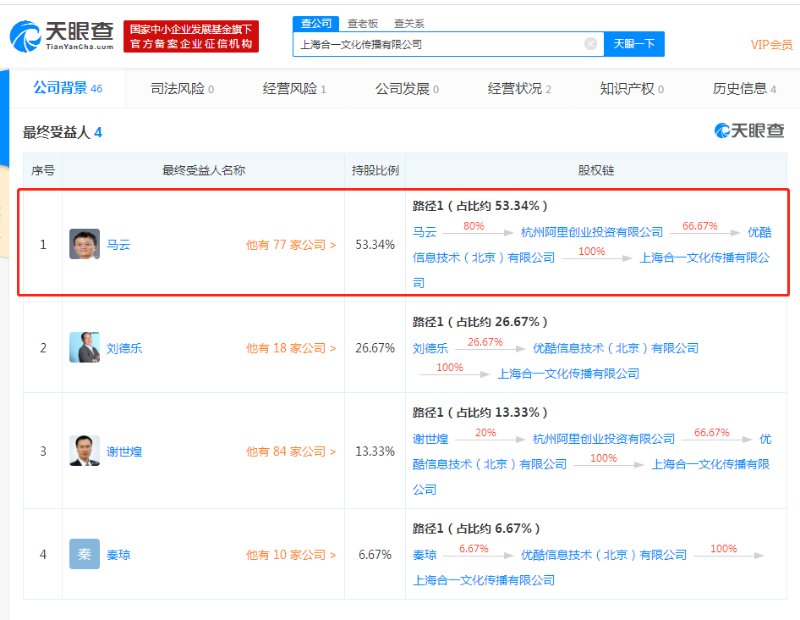The width and height of the screenshot is (800, 620).
Task: Click the 路径1（占比约 13.33%）heading
Action: tap(480, 412)
